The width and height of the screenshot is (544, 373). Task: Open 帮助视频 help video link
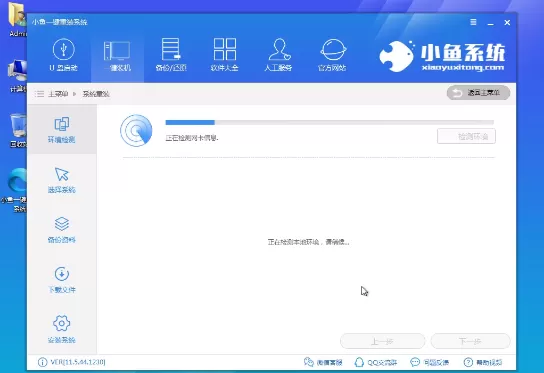point(483,363)
